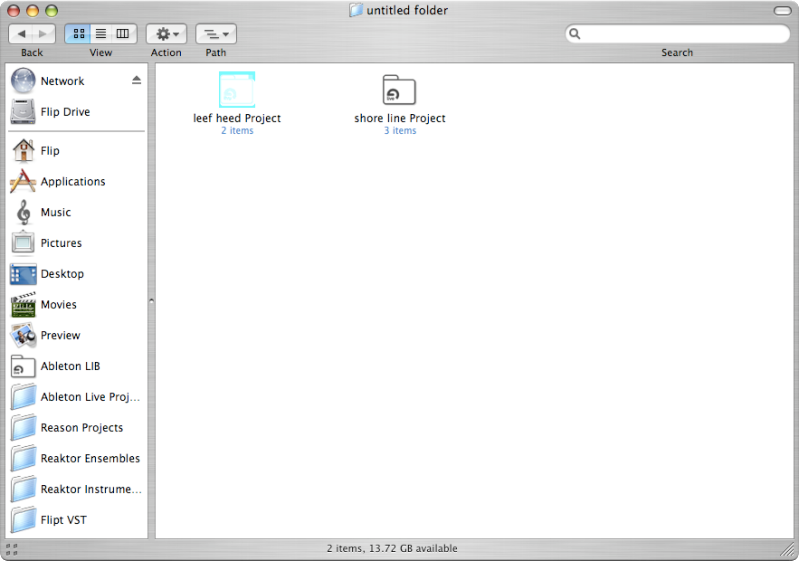Click the Preview app icon

(23, 335)
